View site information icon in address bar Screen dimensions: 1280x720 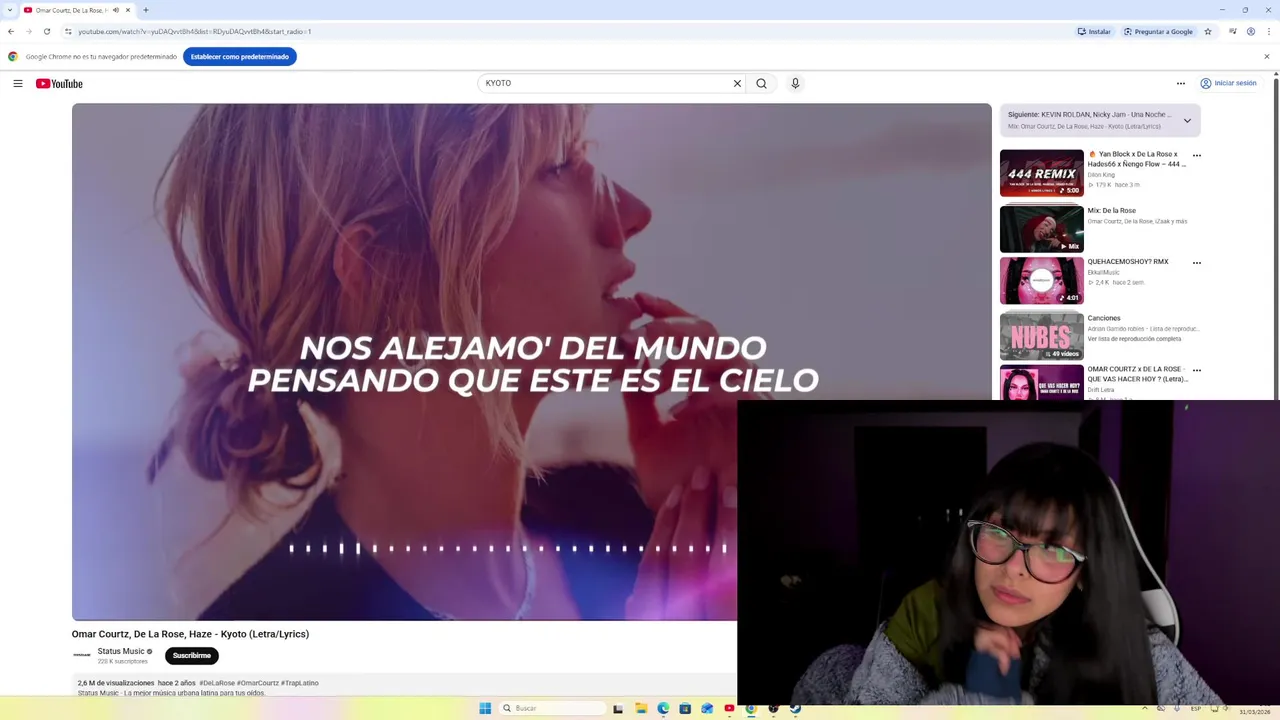click(67, 32)
